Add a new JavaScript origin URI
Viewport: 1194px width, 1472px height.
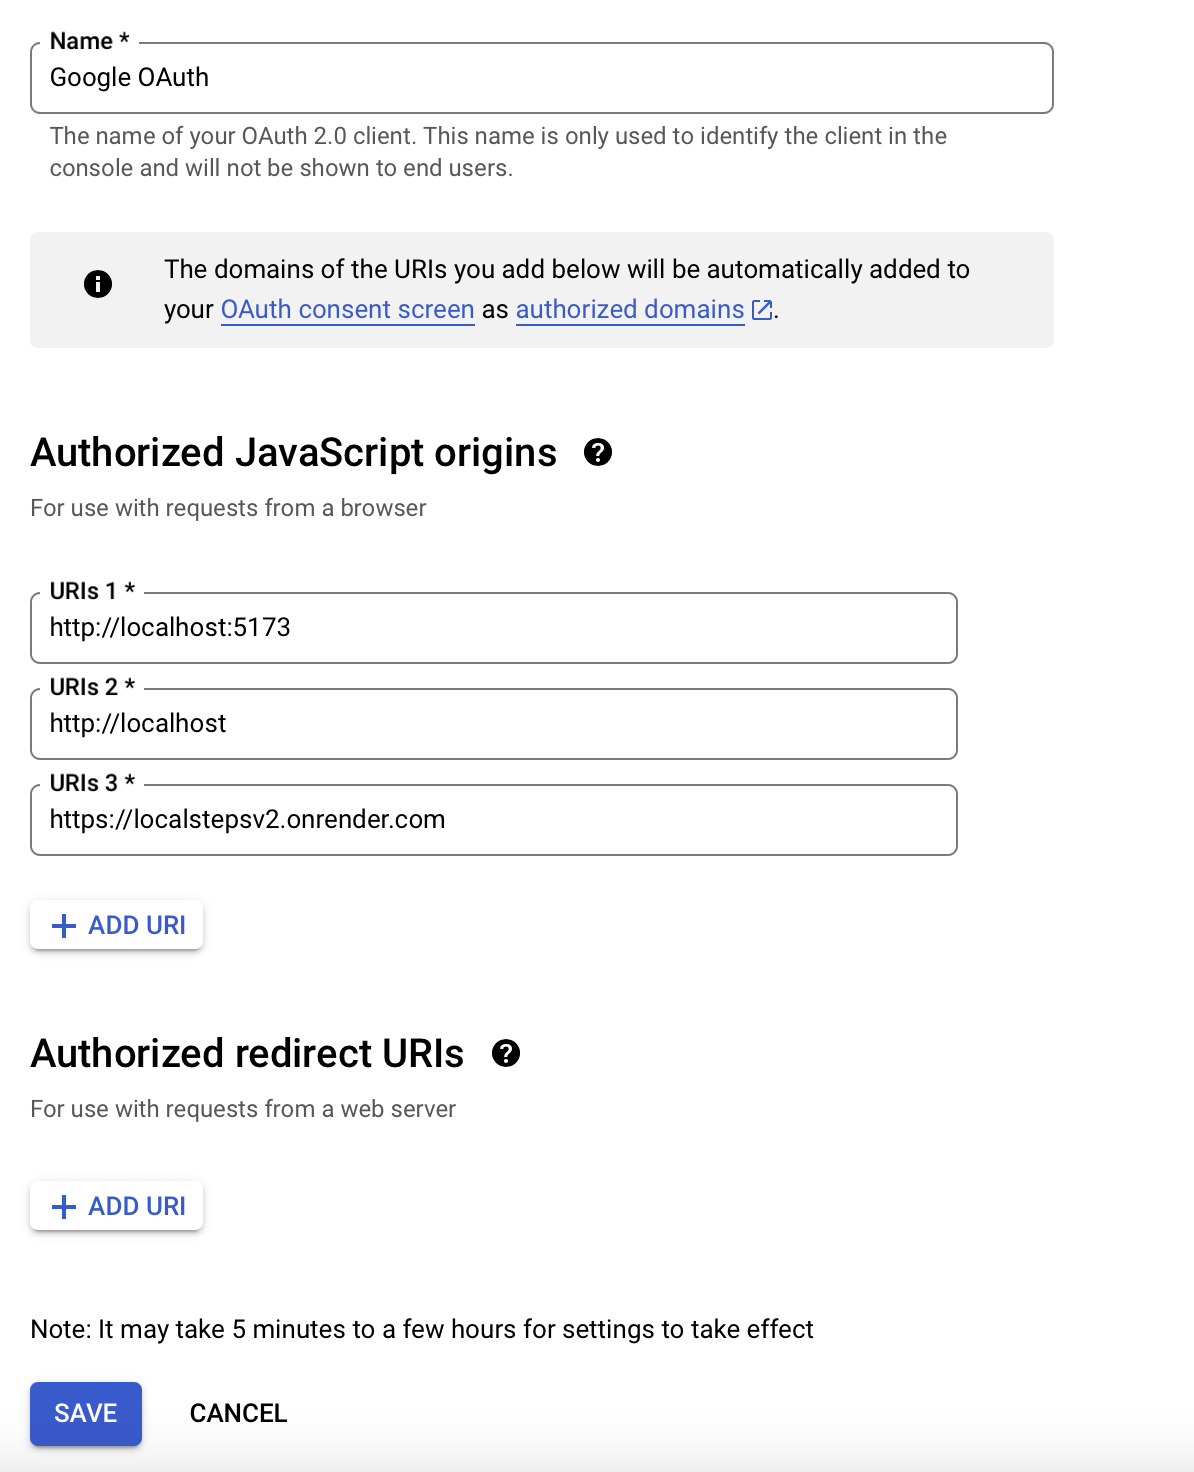(x=116, y=925)
